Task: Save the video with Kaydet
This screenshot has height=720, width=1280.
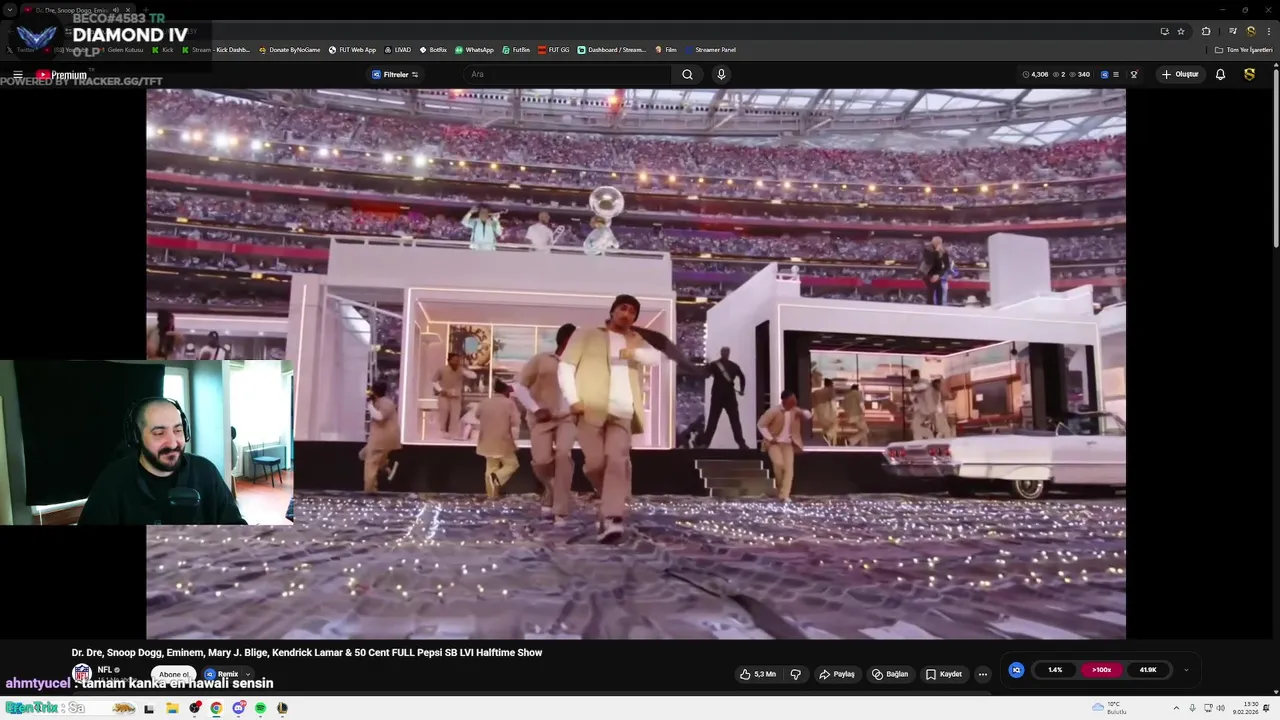Action: click(x=943, y=674)
